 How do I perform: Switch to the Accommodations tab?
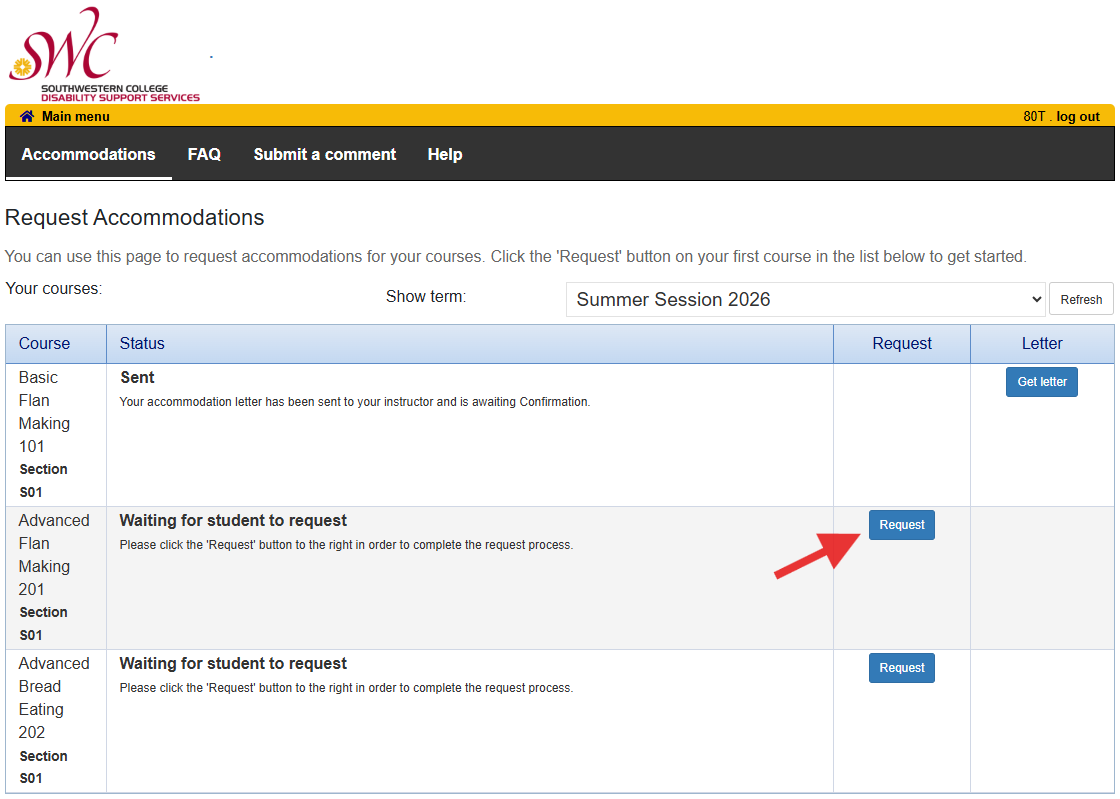coord(89,154)
